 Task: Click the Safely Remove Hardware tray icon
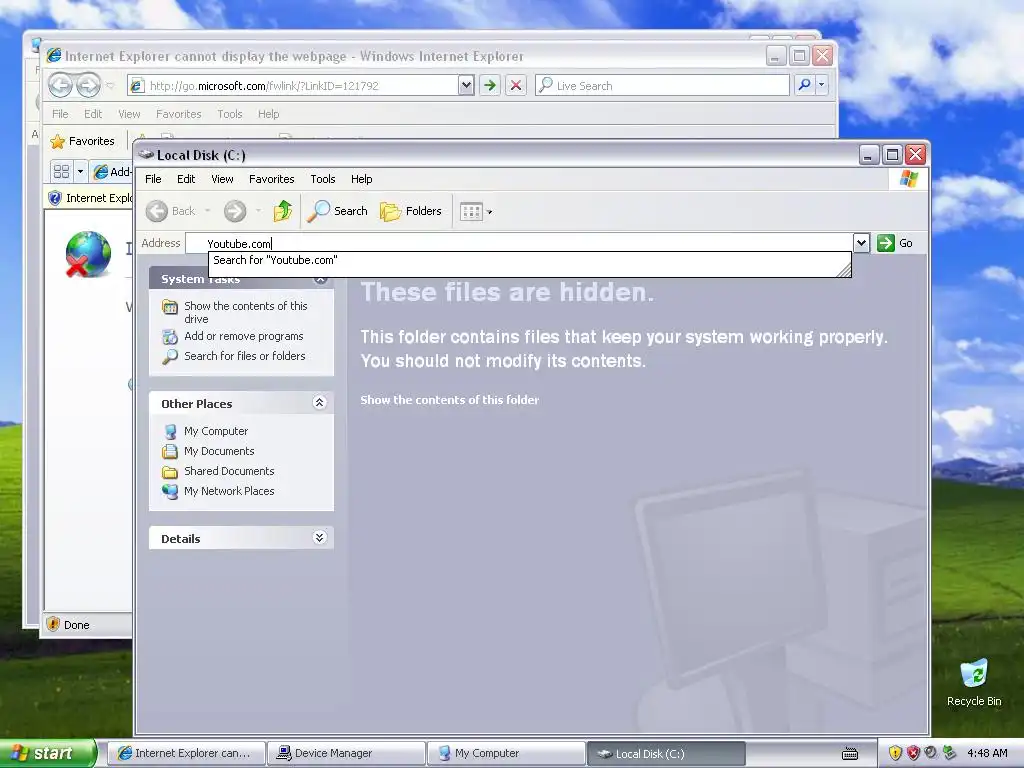950,753
